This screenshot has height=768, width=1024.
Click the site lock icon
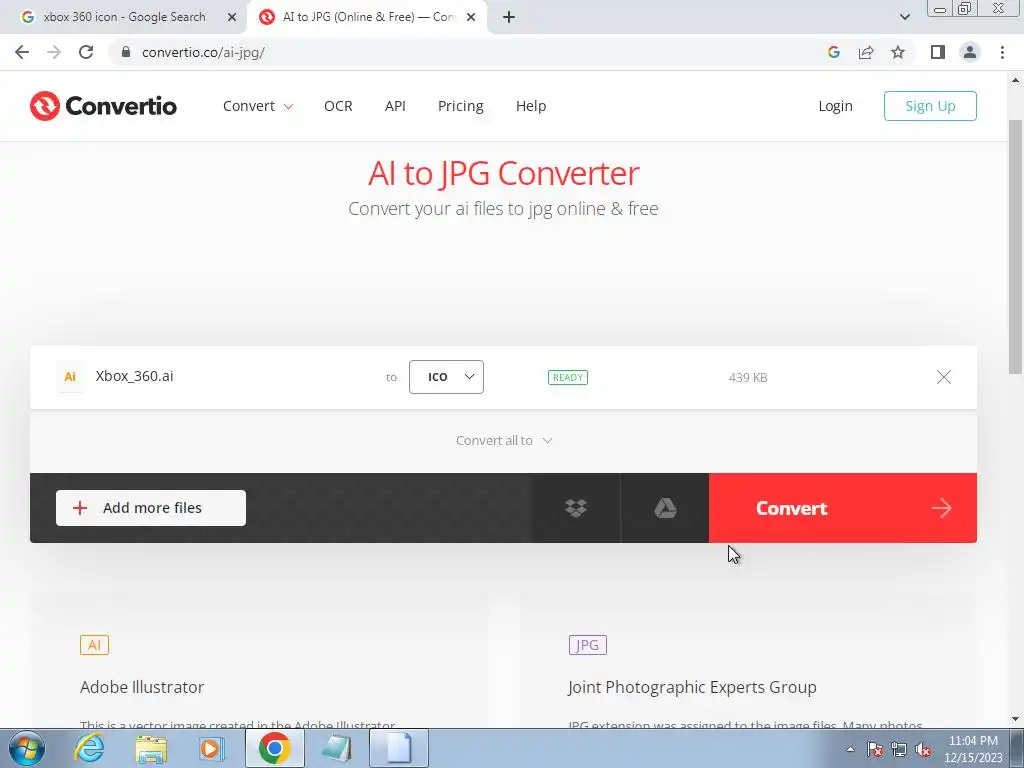[x=126, y=52]
